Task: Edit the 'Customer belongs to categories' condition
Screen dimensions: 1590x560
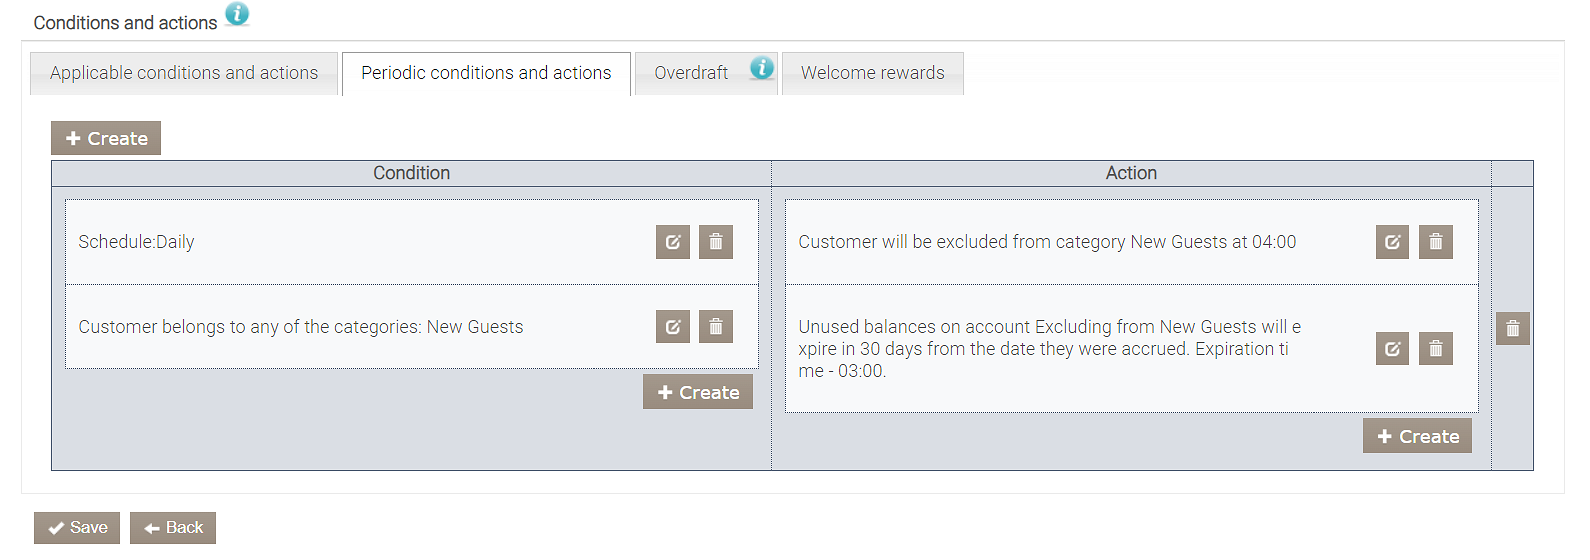Action: (x=673, y=327)
